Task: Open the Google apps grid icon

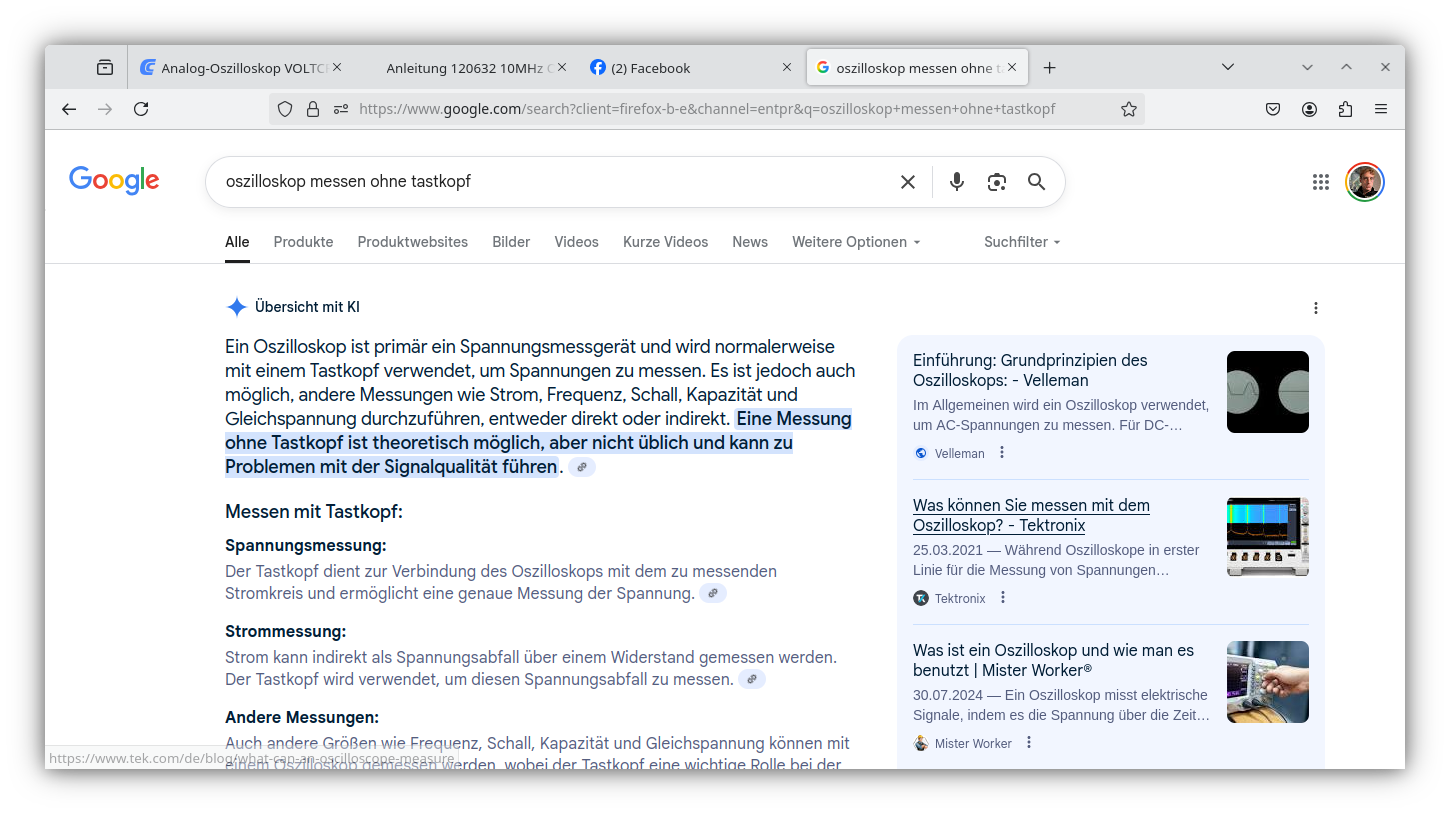Action: pos(1320,182)
